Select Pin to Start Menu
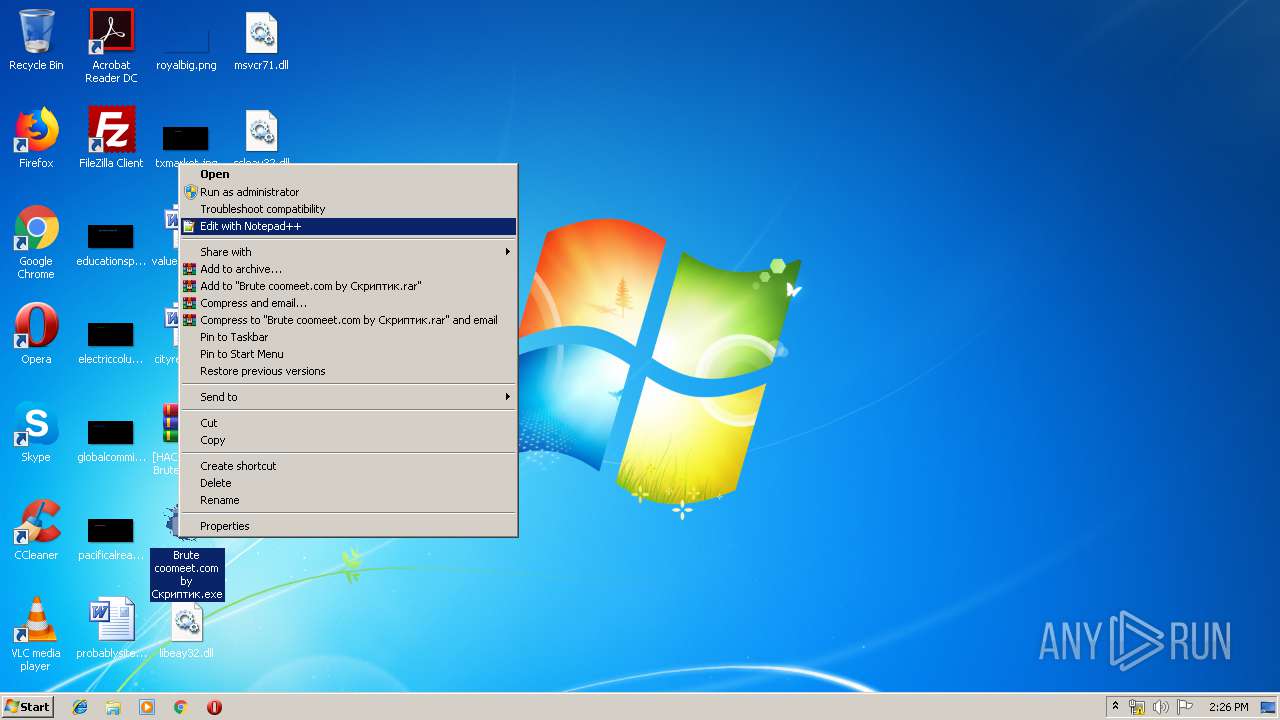Viewport: 1280px width, 720px height. click(348, 354)
